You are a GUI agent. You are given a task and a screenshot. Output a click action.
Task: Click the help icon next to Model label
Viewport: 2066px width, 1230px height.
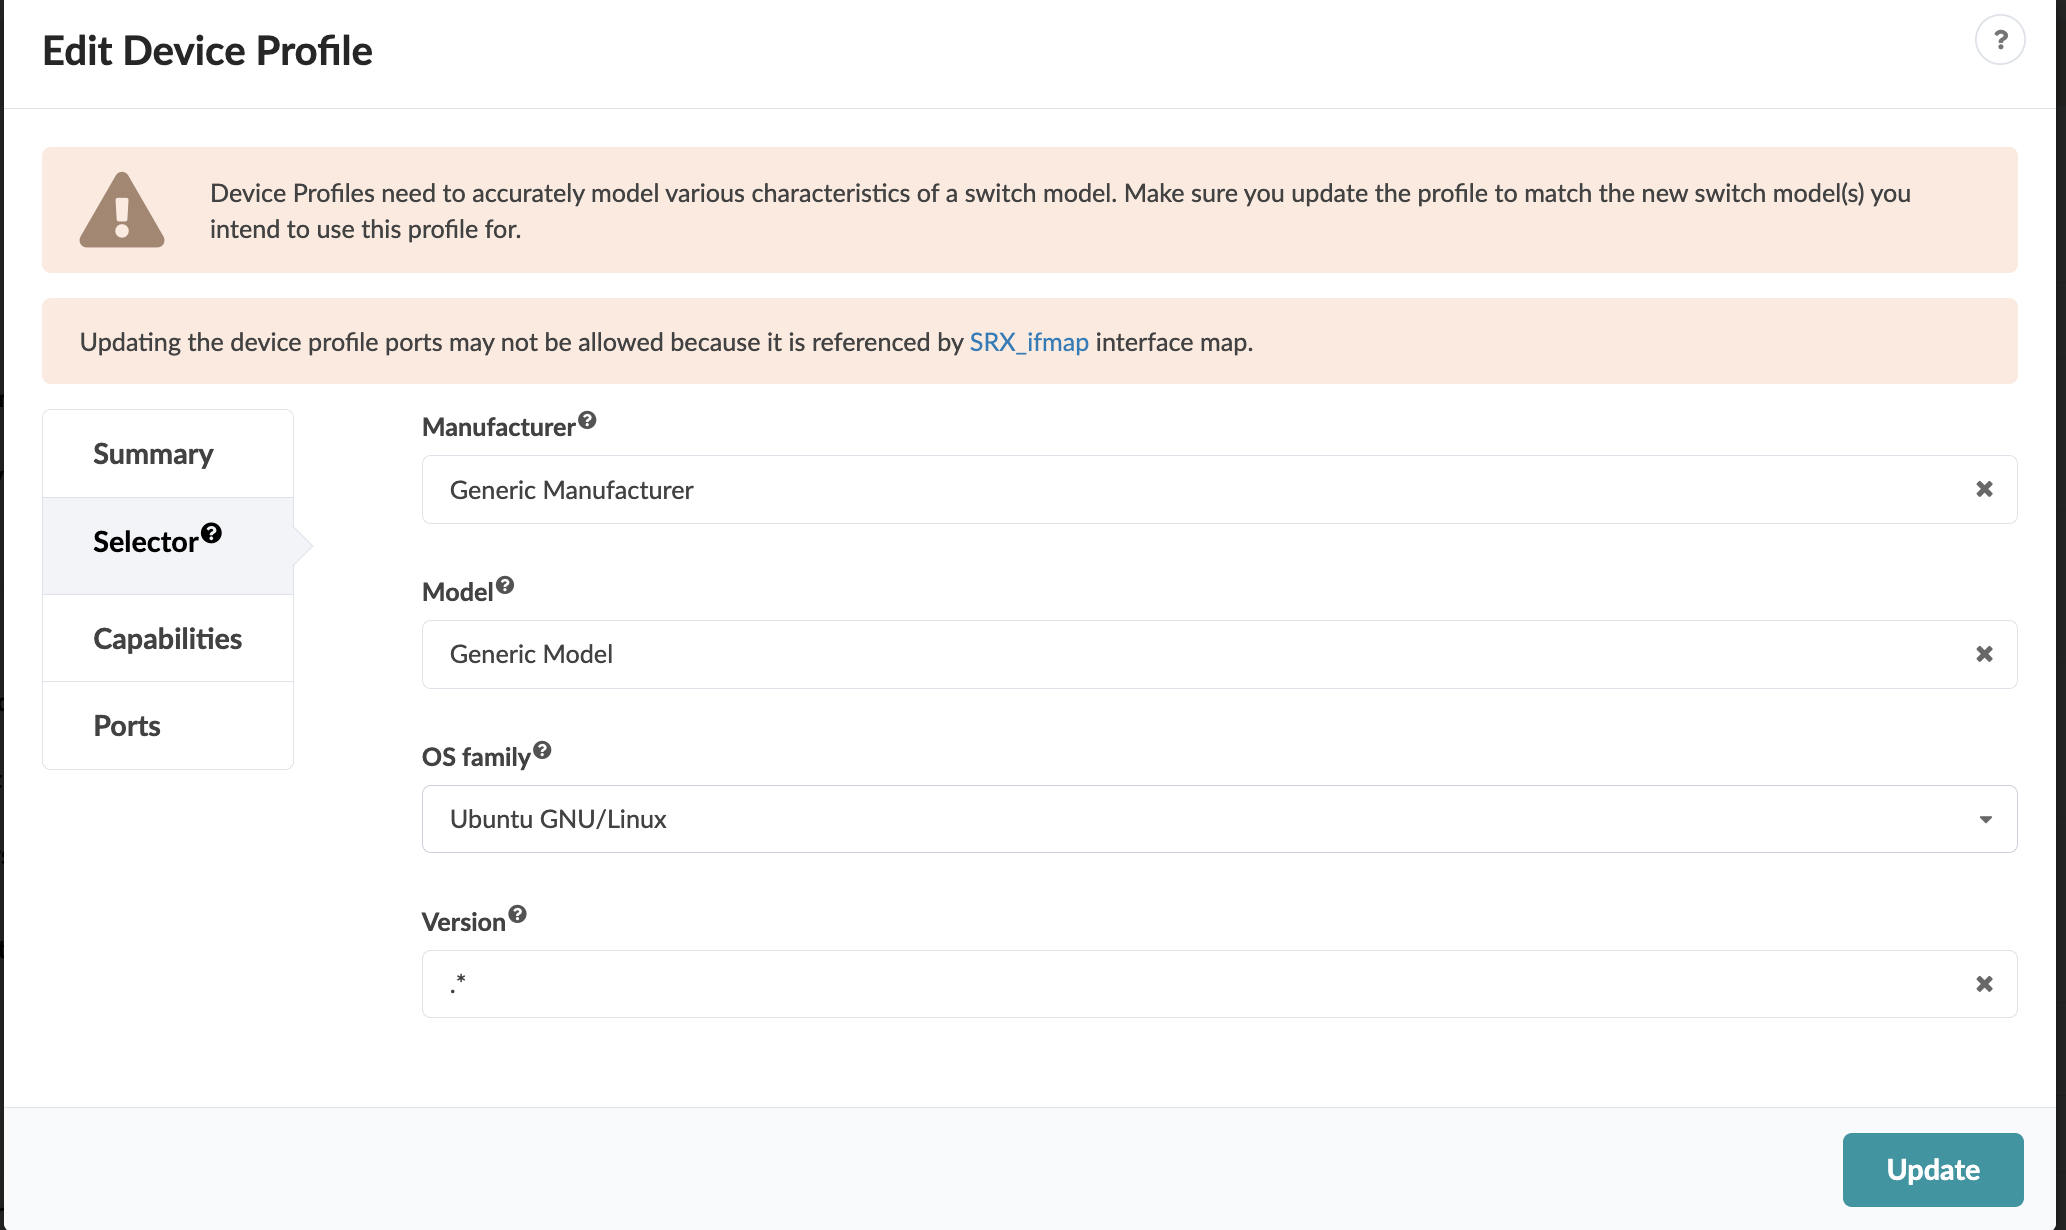[x=505, y=586]
